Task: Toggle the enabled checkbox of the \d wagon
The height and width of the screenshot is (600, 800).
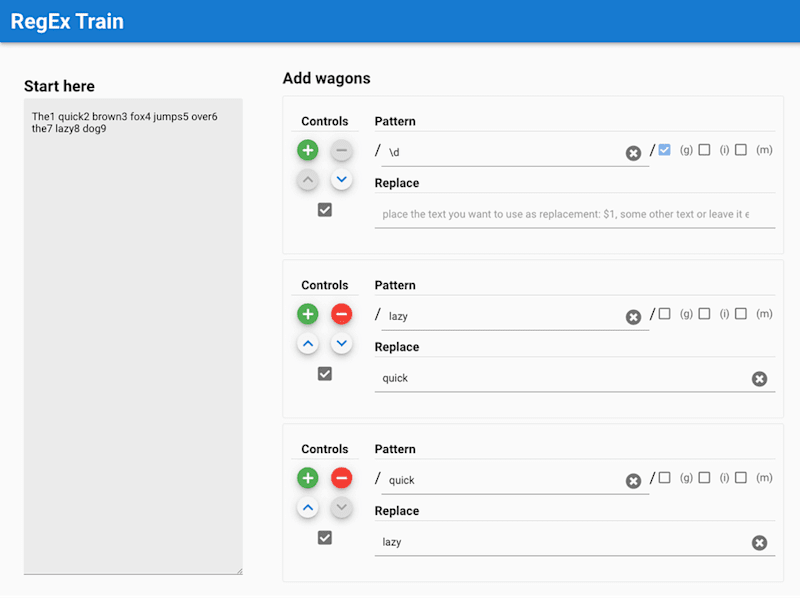Action: point(324,210)
